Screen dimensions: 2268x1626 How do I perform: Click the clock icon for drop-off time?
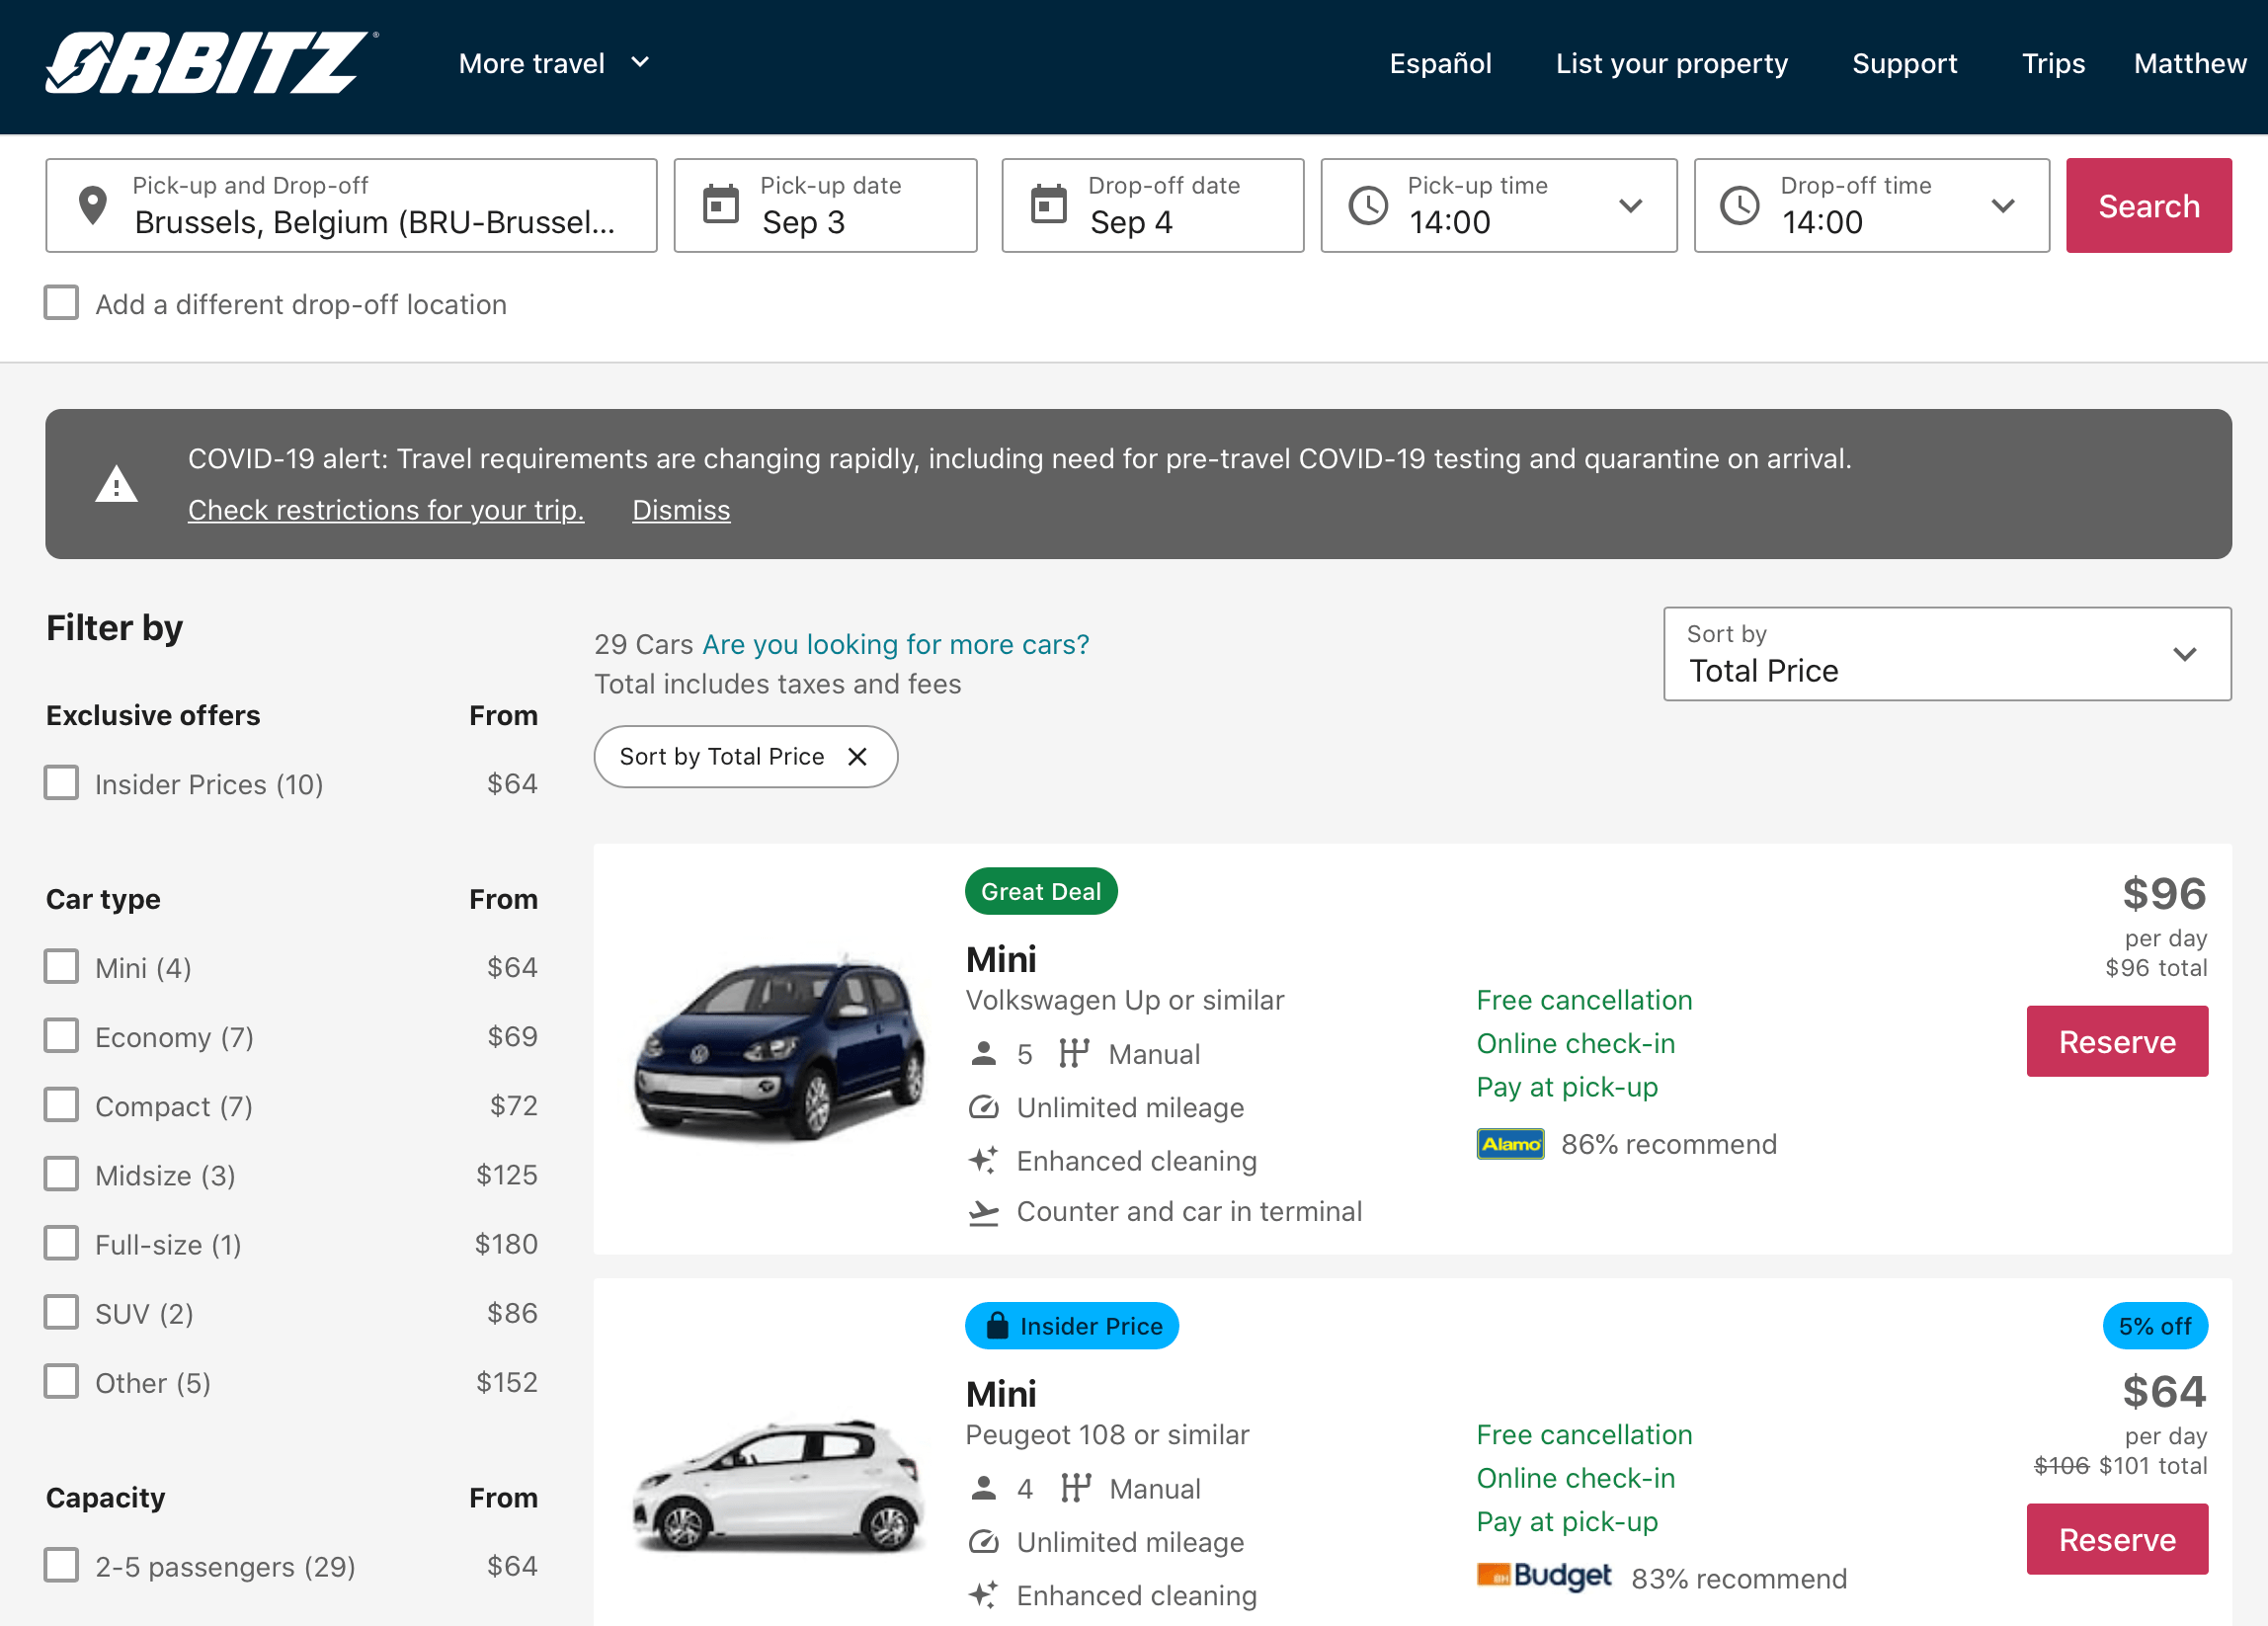click(x=1740, y=204)
